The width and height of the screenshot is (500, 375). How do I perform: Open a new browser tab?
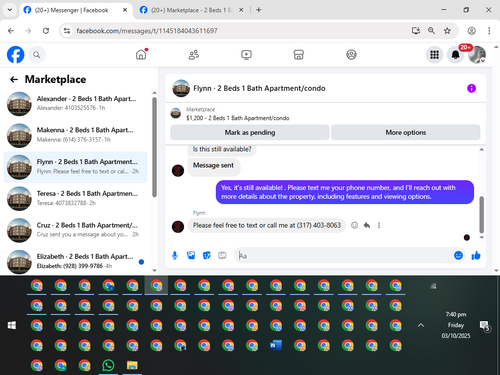tap(259, 10)
